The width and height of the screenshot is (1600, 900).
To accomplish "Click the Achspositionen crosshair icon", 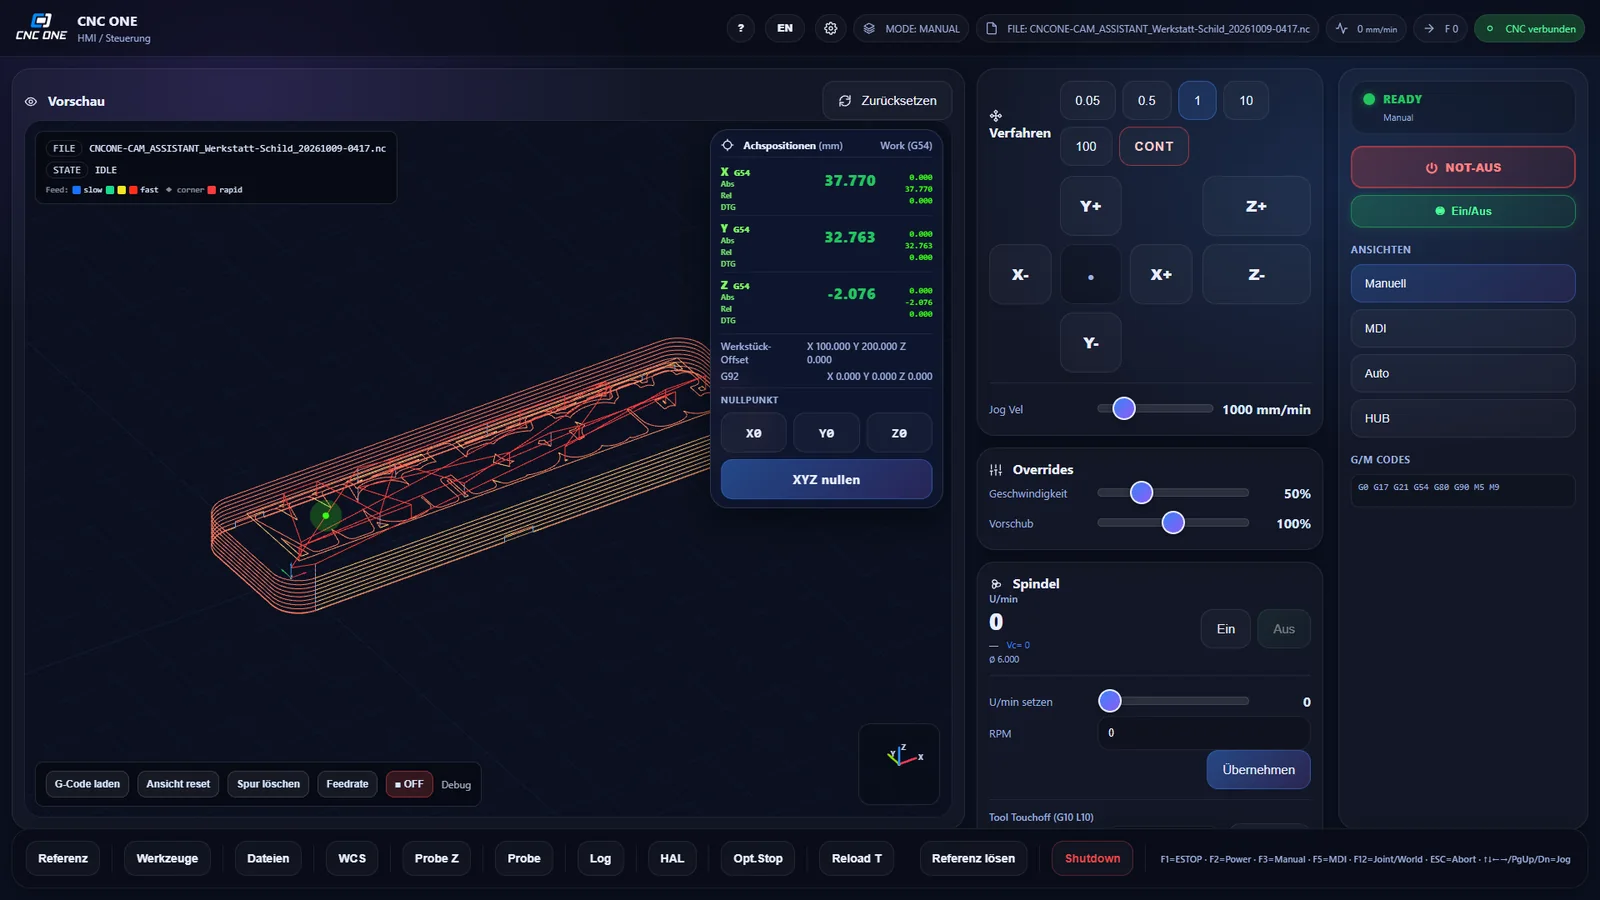I will (x=727, y=145).
